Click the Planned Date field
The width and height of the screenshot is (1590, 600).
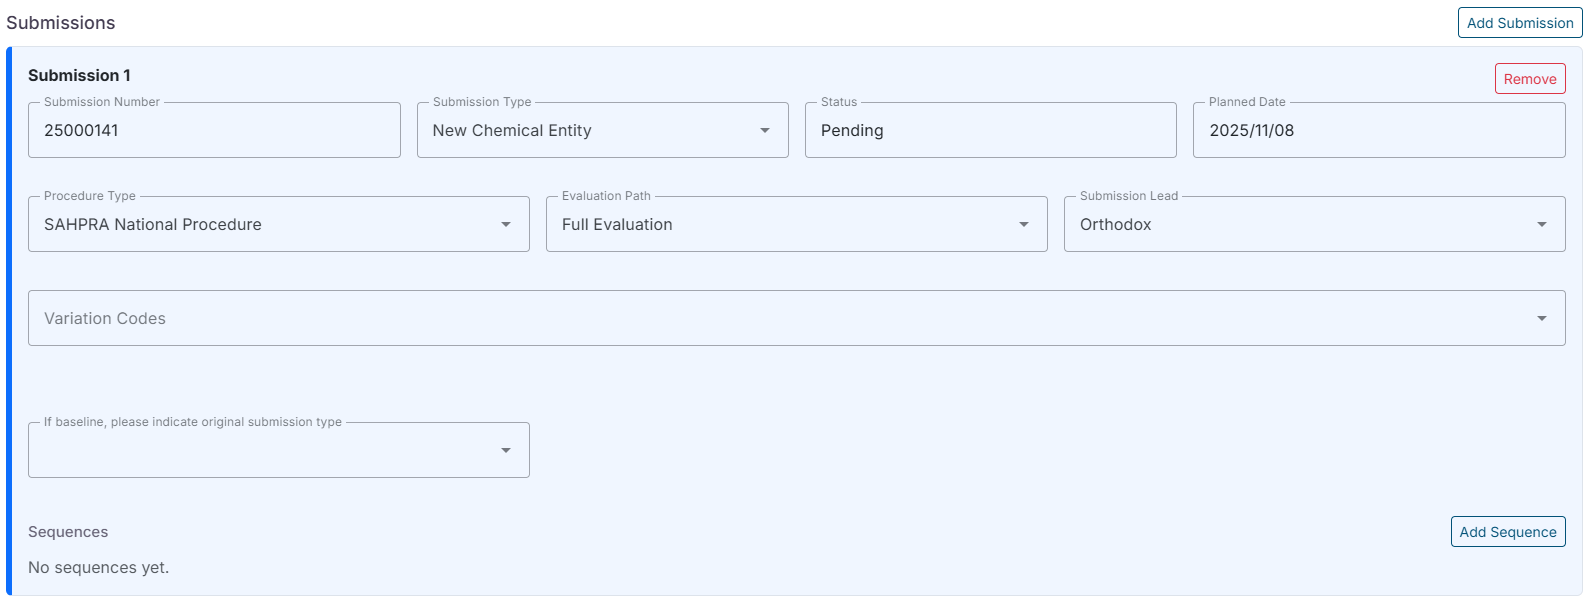coord(1378,131)
